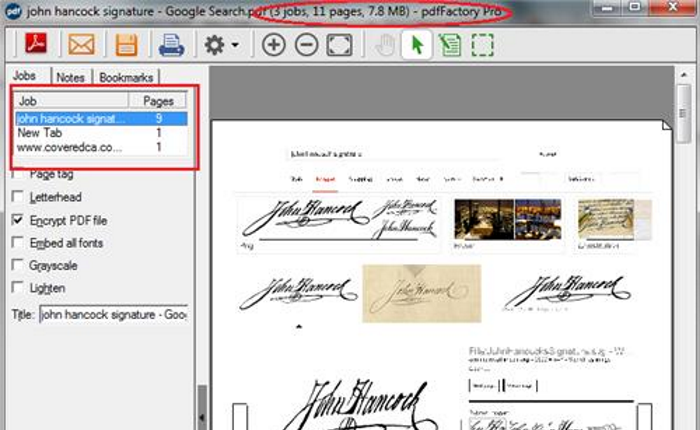Sort by the Job column header
Viewport: 700px width, 430px height.
71,101
